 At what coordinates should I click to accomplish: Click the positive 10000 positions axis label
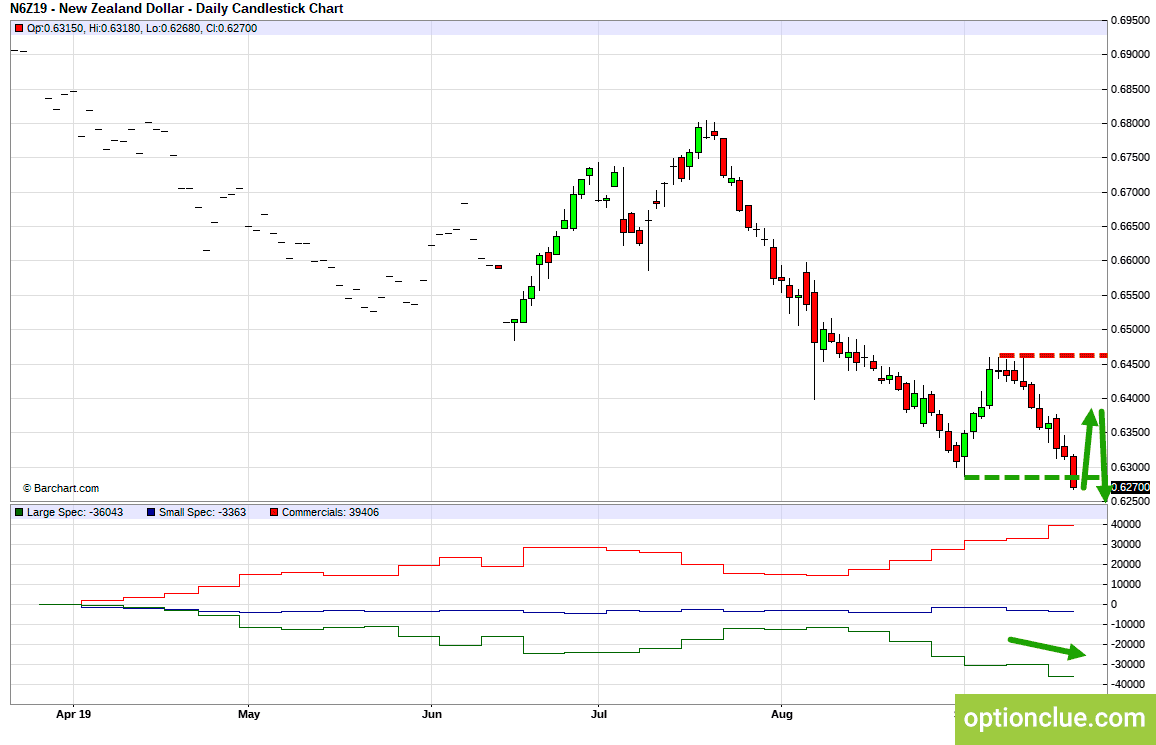(x=1124, y=584)
